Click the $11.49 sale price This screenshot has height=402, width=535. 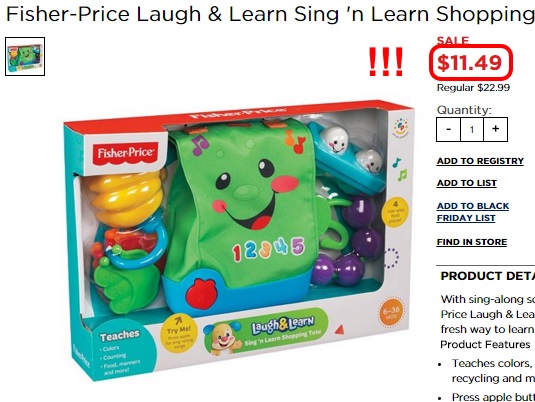[x=470, y=63]
